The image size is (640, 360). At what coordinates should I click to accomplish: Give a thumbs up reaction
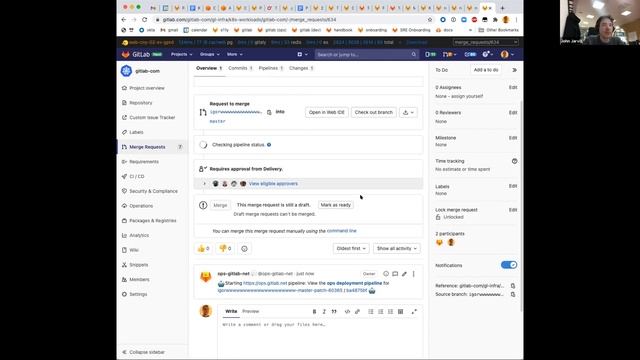coord(203,248)
